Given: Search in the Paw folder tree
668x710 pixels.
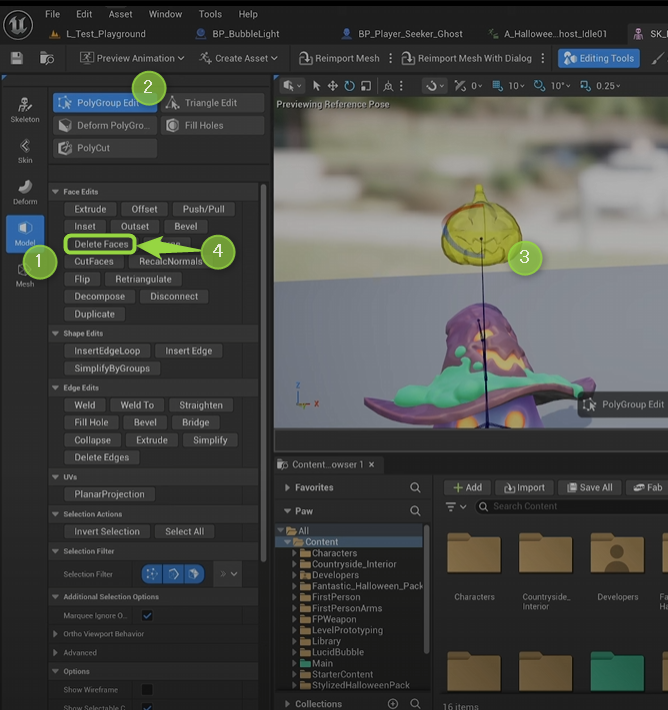Looking at the screenshot, I should pyautogui.click(x=415, y=511).
